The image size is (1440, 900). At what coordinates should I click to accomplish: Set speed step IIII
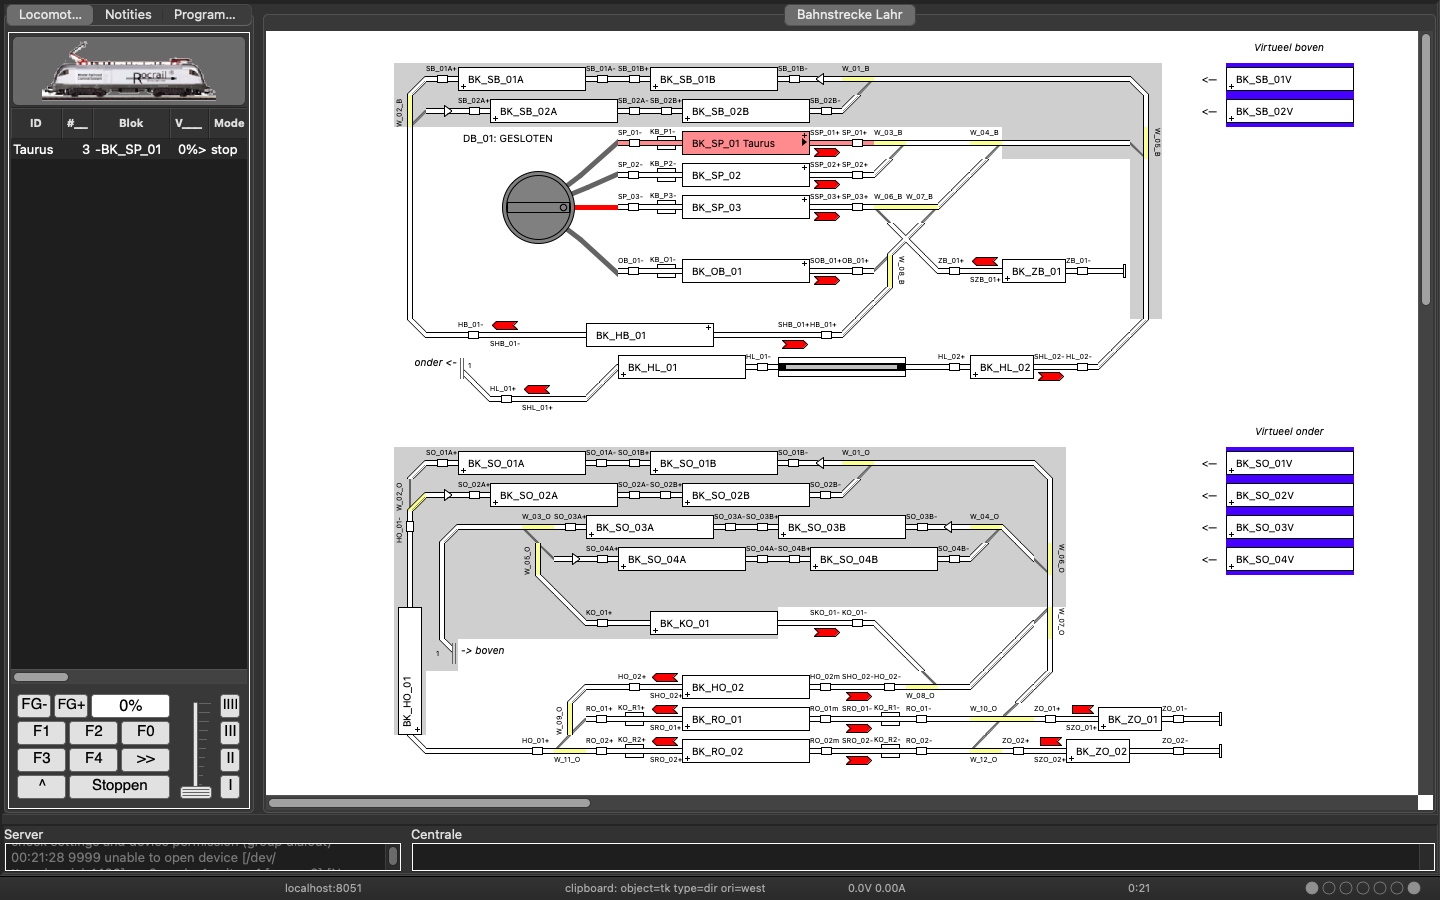[x=230, y=705]
